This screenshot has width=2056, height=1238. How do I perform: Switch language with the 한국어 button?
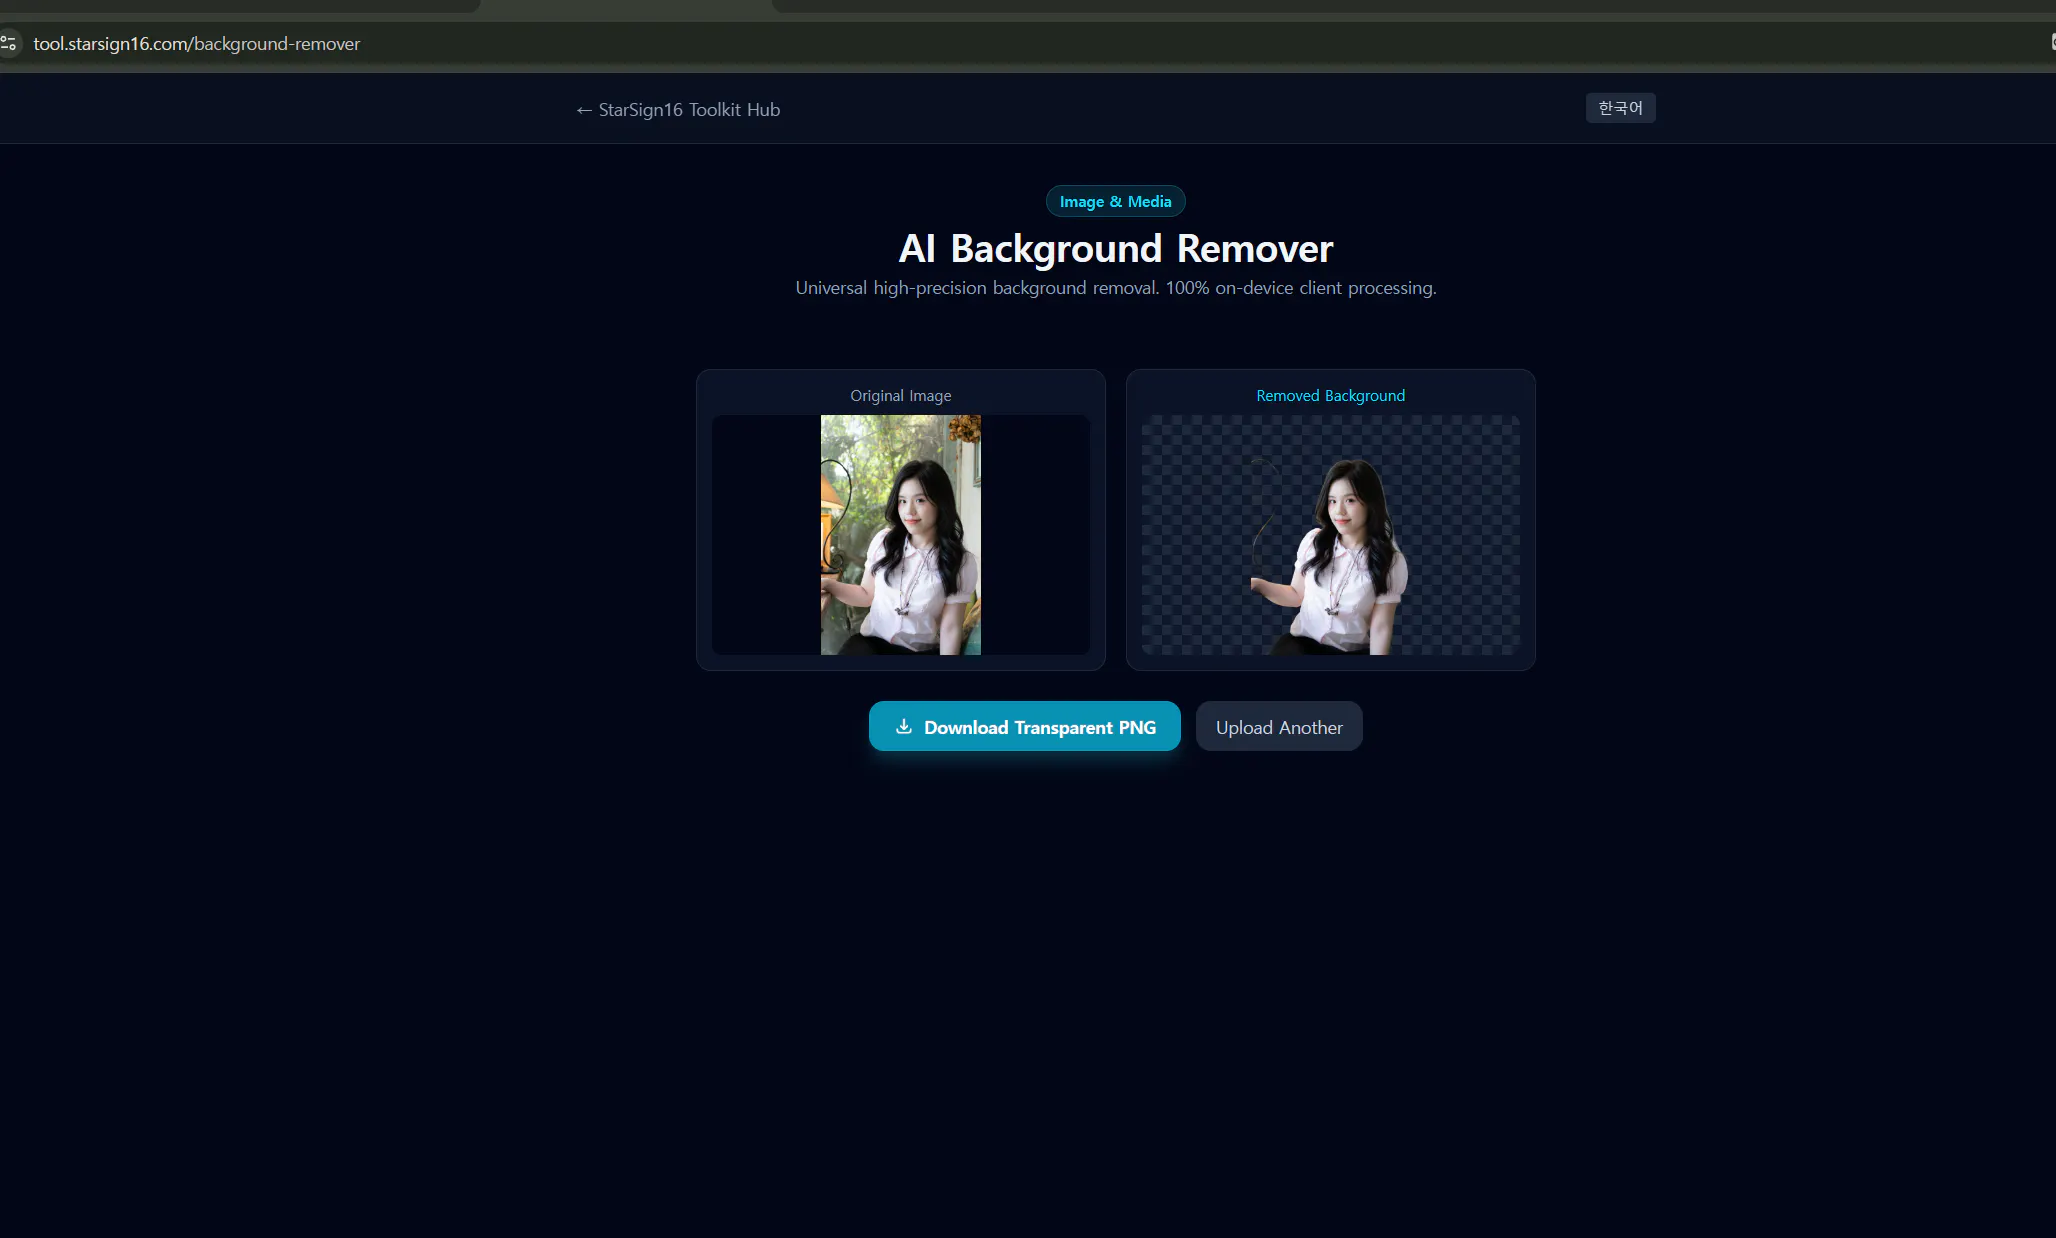pyautogui.click(x=1620, y=108)
